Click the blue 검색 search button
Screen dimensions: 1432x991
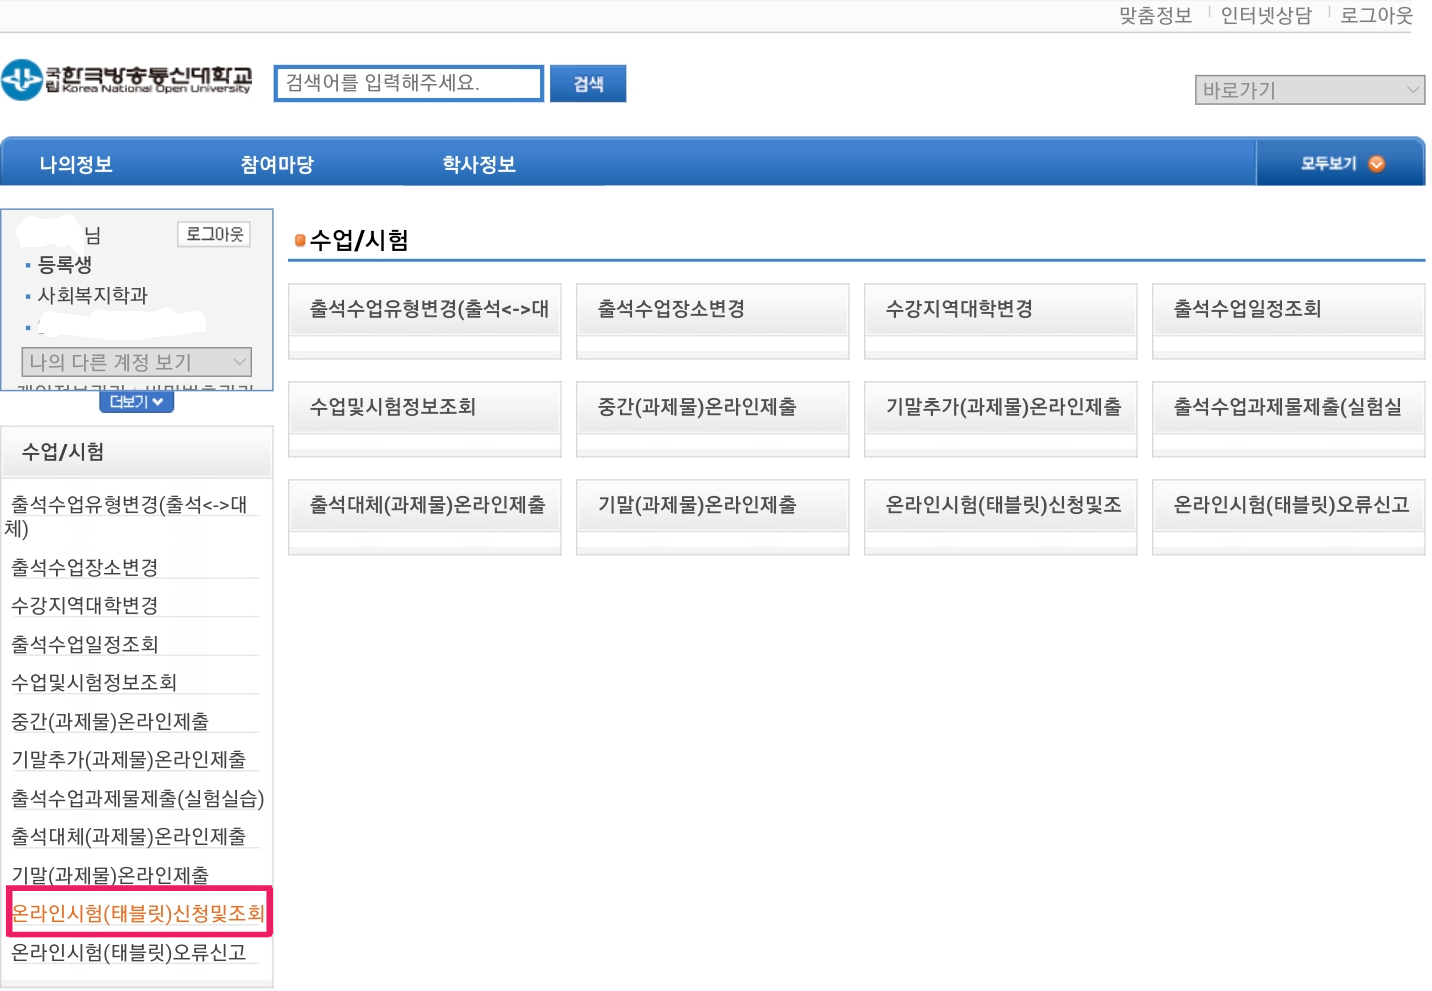[588, 84]
